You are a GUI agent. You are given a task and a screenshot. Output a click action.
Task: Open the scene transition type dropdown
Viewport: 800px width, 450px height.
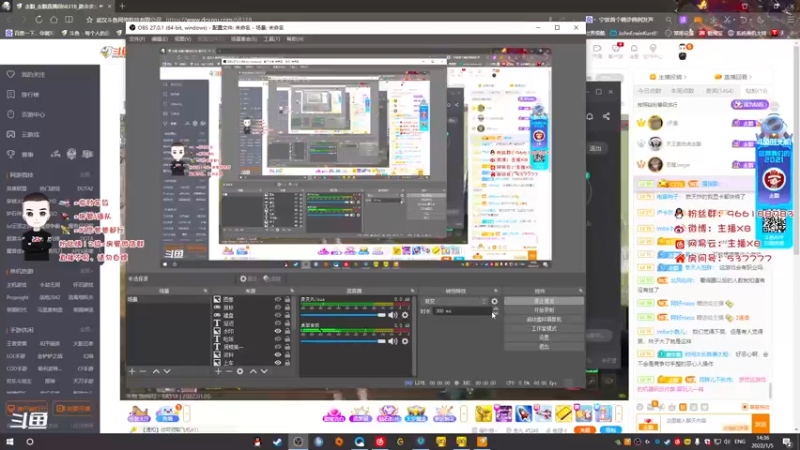455,301
